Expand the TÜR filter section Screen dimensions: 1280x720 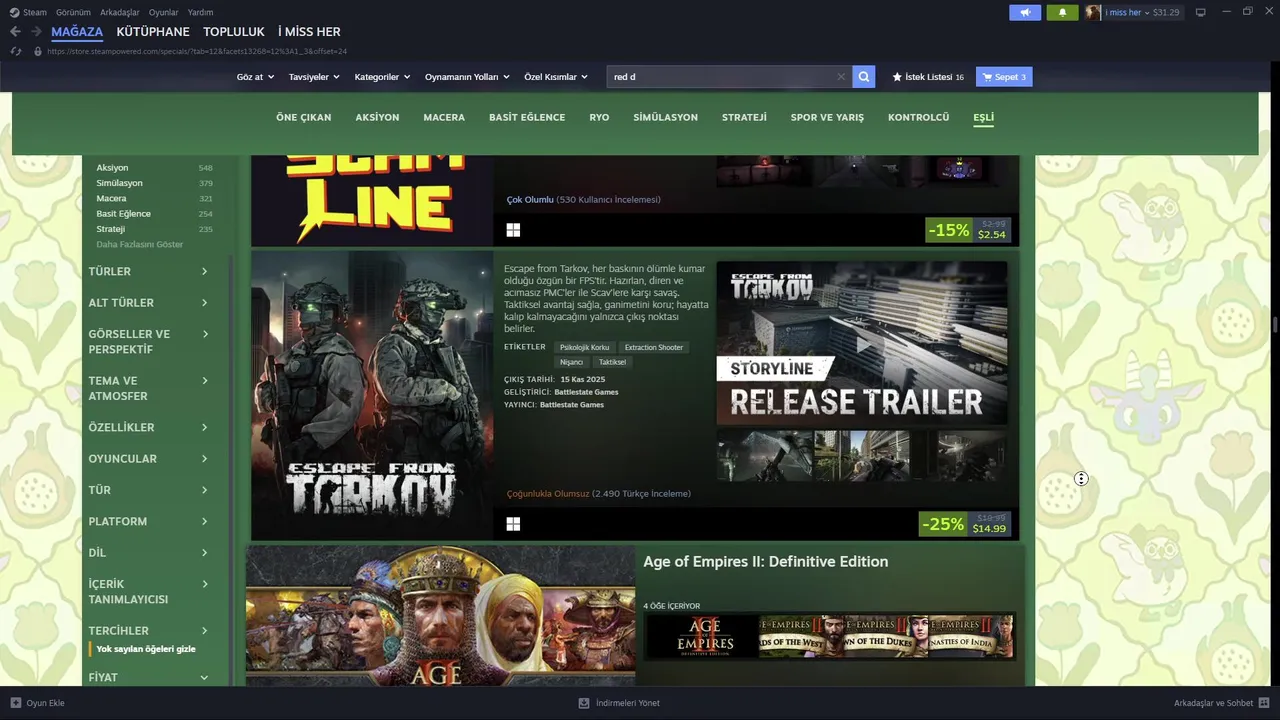coord(150,490)
